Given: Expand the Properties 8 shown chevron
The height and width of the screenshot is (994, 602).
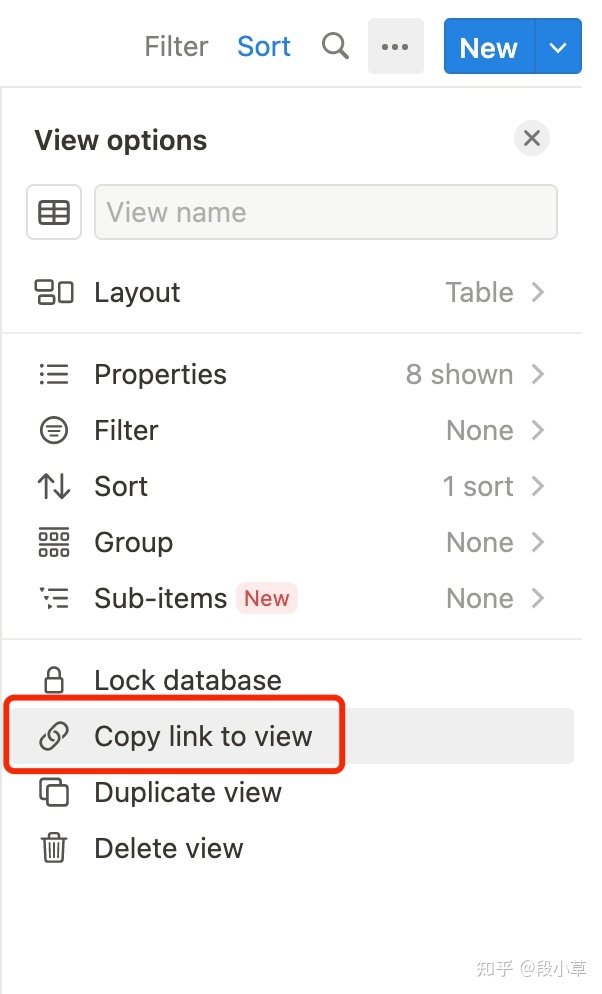Looking at the screenshot, I should [x=538, y=374].
